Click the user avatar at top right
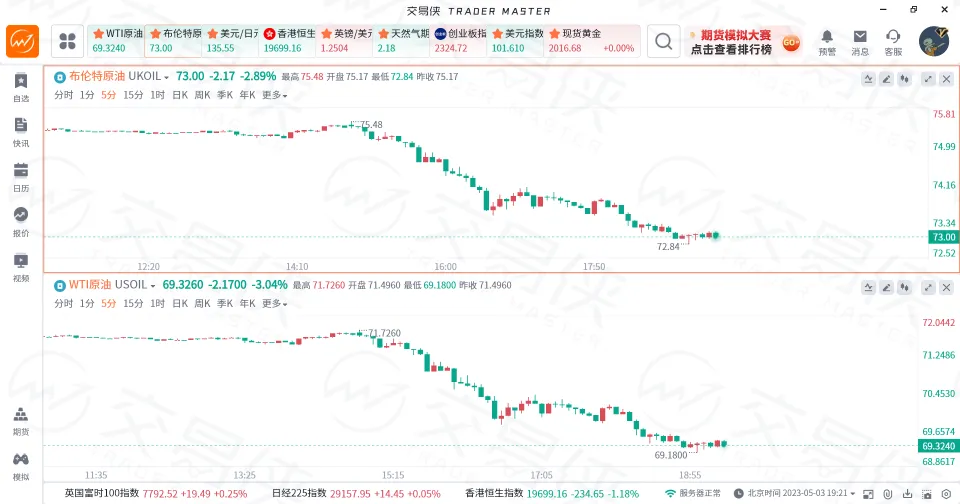Screen dimensions: 960x504 tap(934, 41)
